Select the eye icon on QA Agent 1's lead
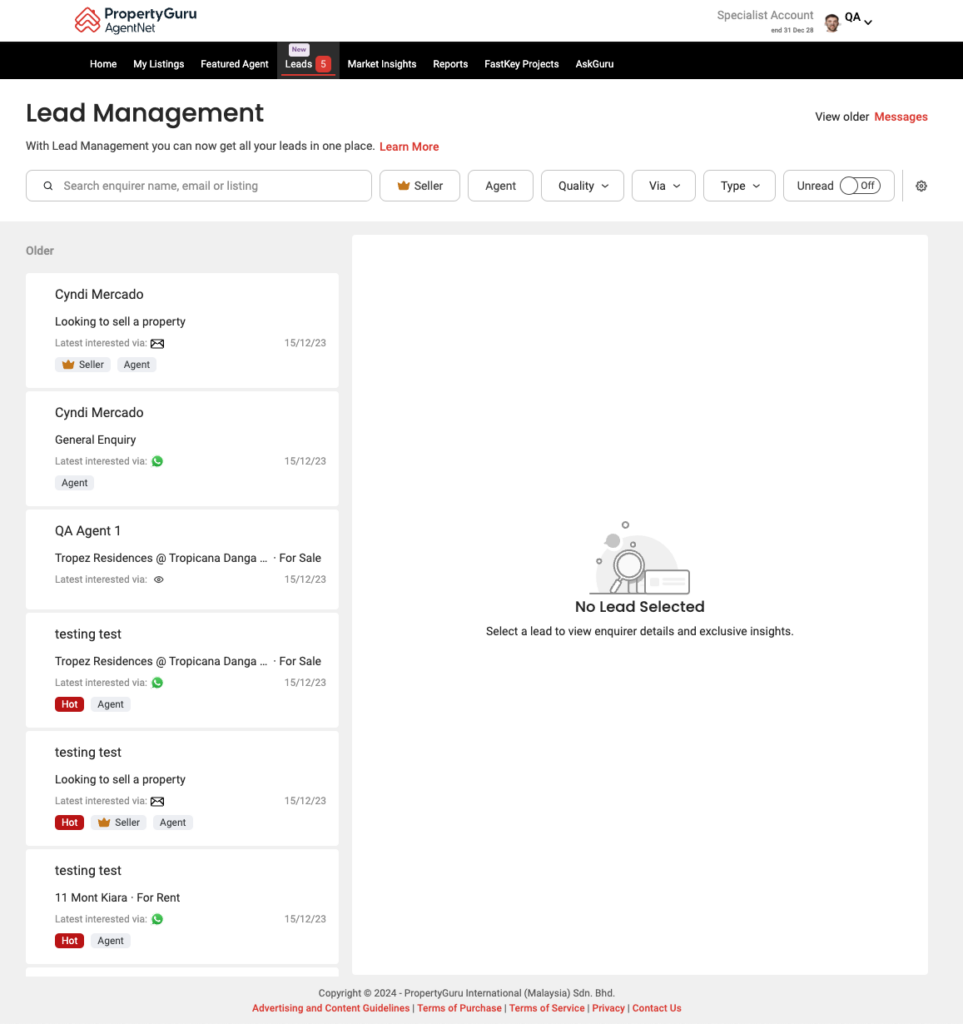Screen dimensions: 963x1024 coord(157,579)
